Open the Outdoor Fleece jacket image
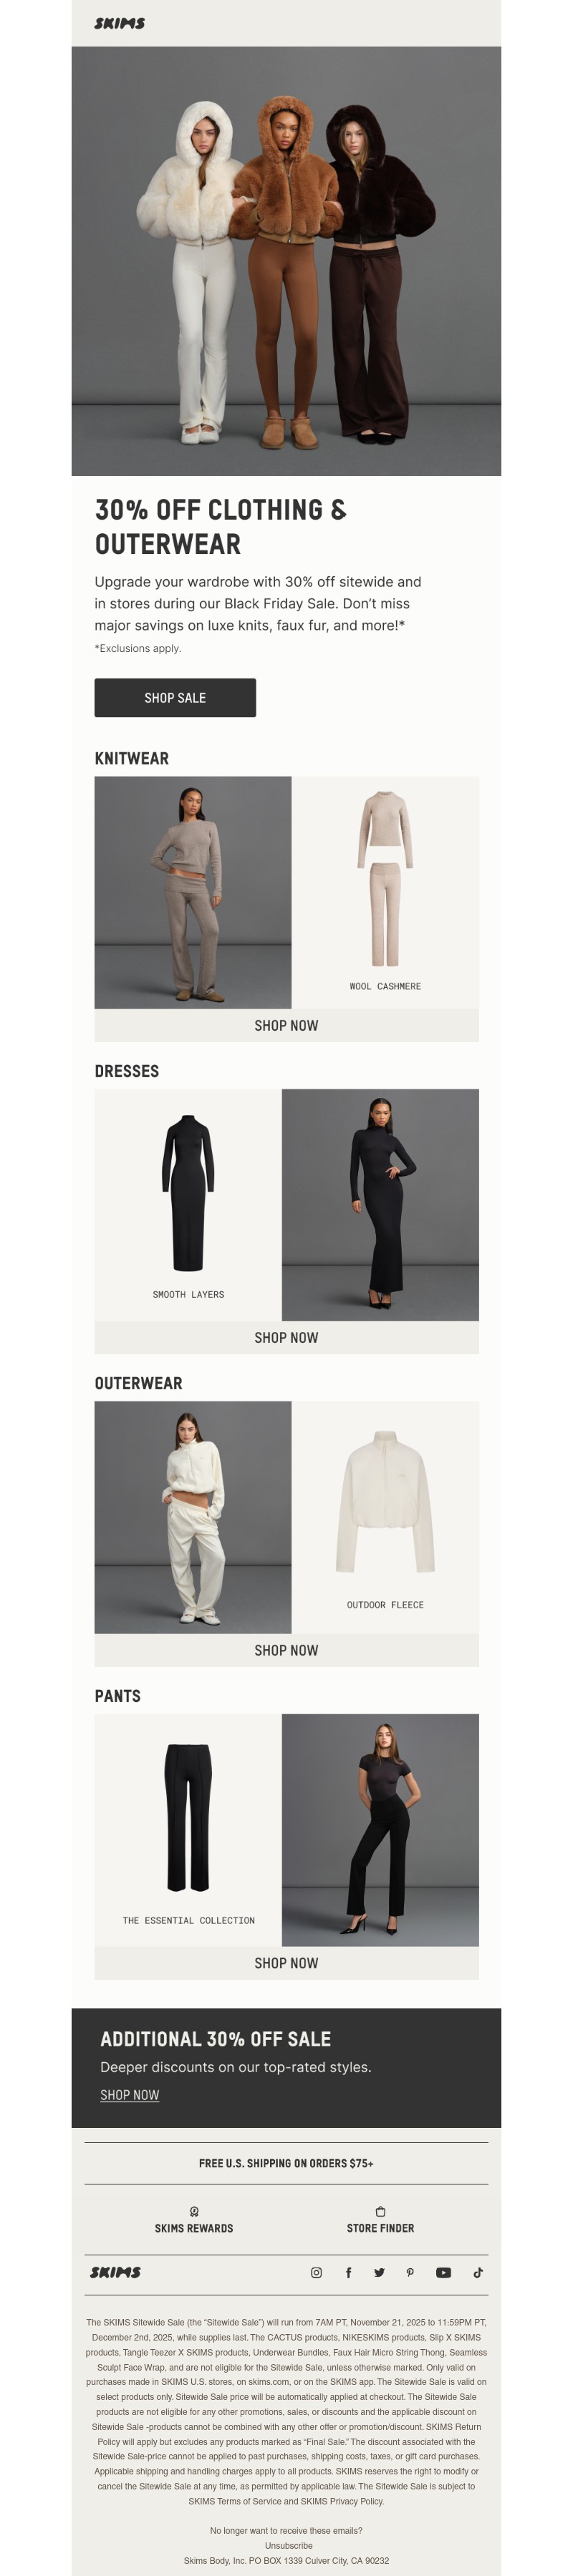 (385, 1517)
